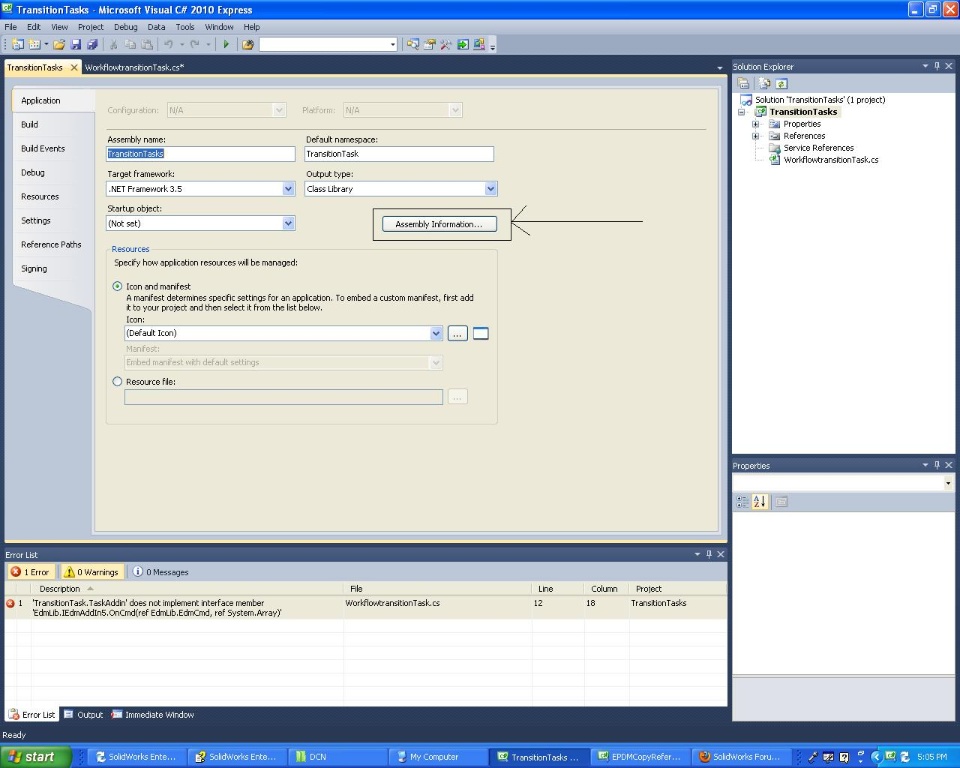Screen dimensions: 960x768
Task: Sort Error List by Description column
Action: click(60, 589)
